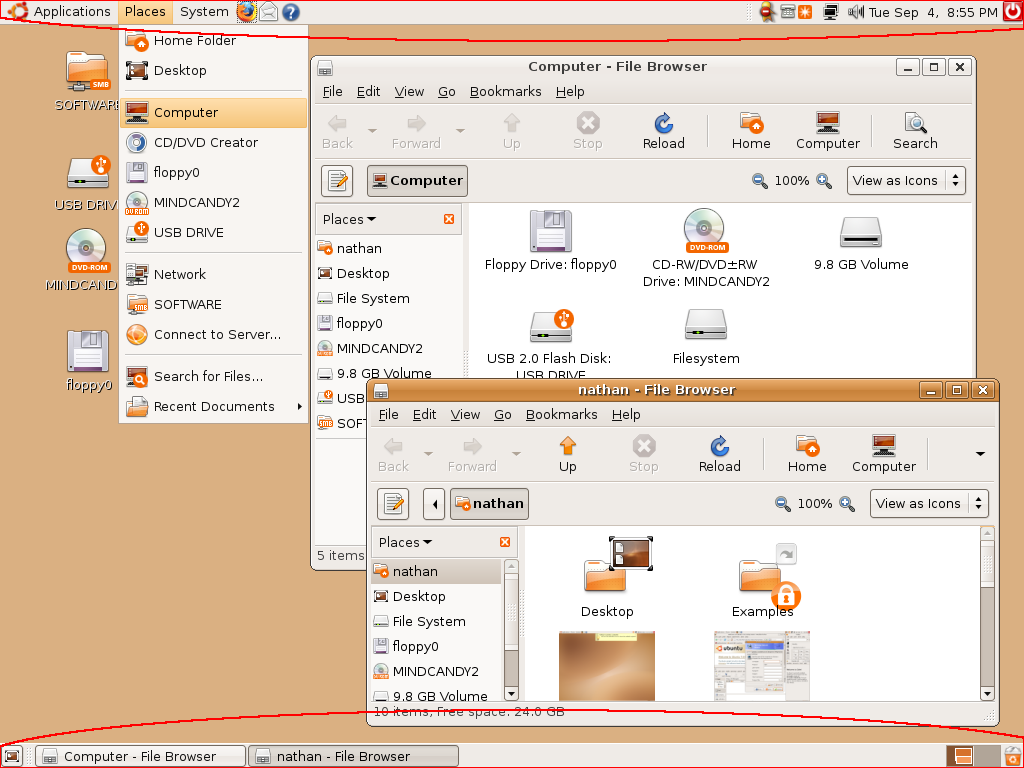This screenshot has width=1024, height=768.
Task: Click Reload in nathan window toolbar
Action: point(720,455)
